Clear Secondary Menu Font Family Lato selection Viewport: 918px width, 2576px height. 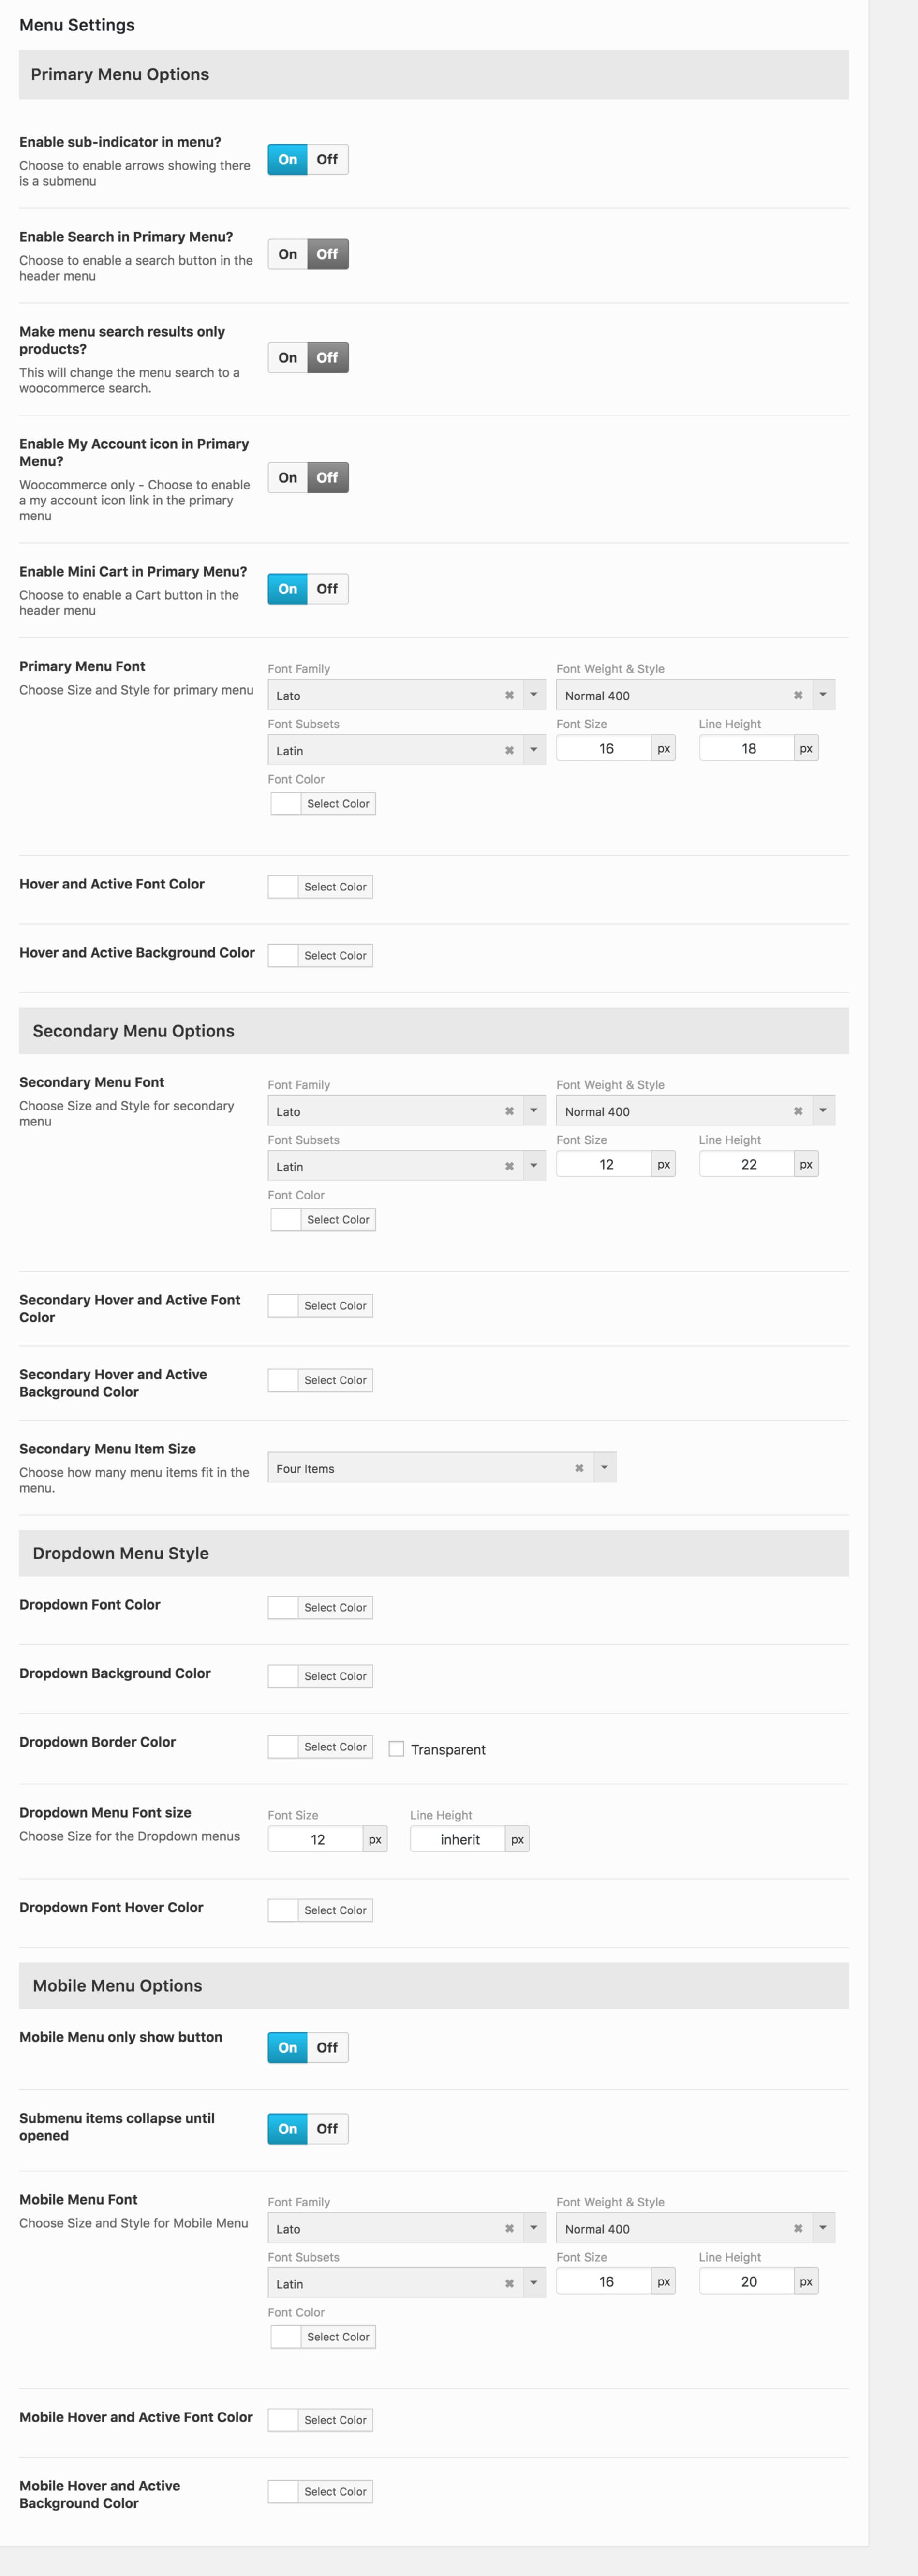(x=509, y=1111)
